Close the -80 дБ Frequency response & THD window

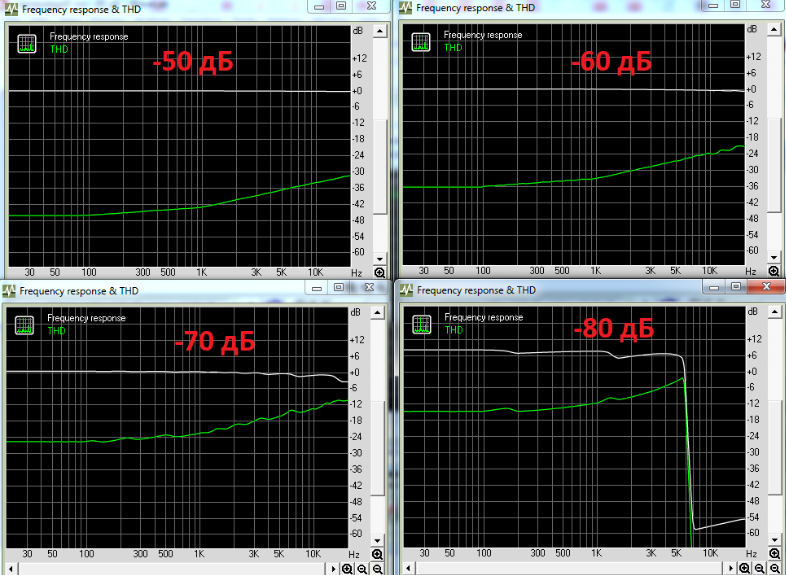pyautogui.click(x=767, y=288)
